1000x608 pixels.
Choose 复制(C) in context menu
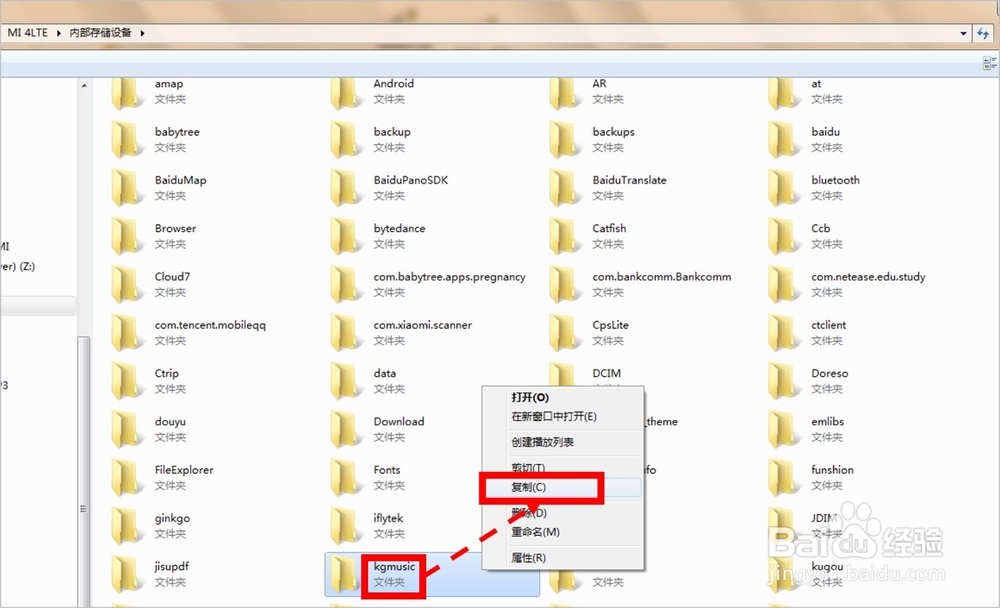[562, 487]
